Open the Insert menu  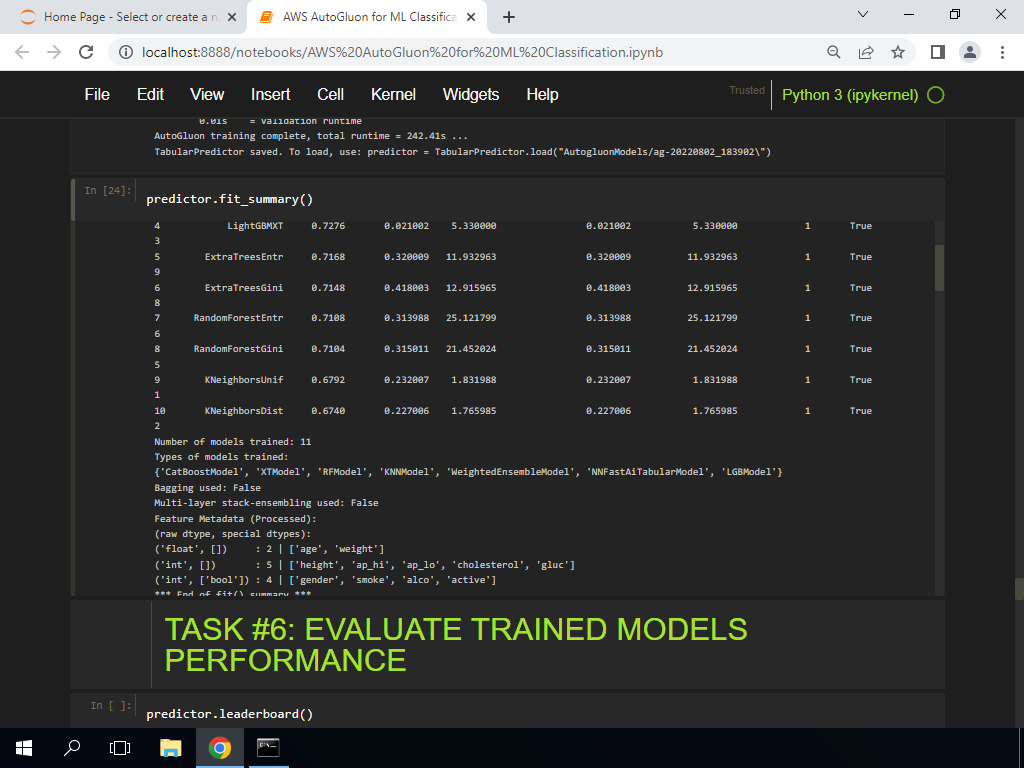click(x=270, y=95)
